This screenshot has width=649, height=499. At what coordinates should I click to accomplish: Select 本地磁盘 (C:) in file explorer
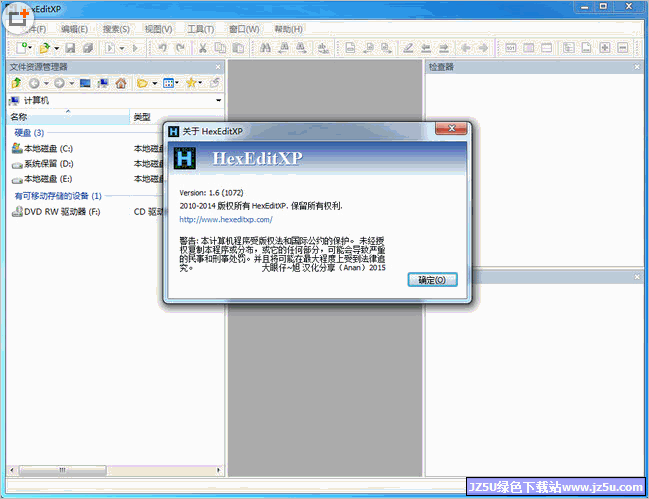[43, 148]
